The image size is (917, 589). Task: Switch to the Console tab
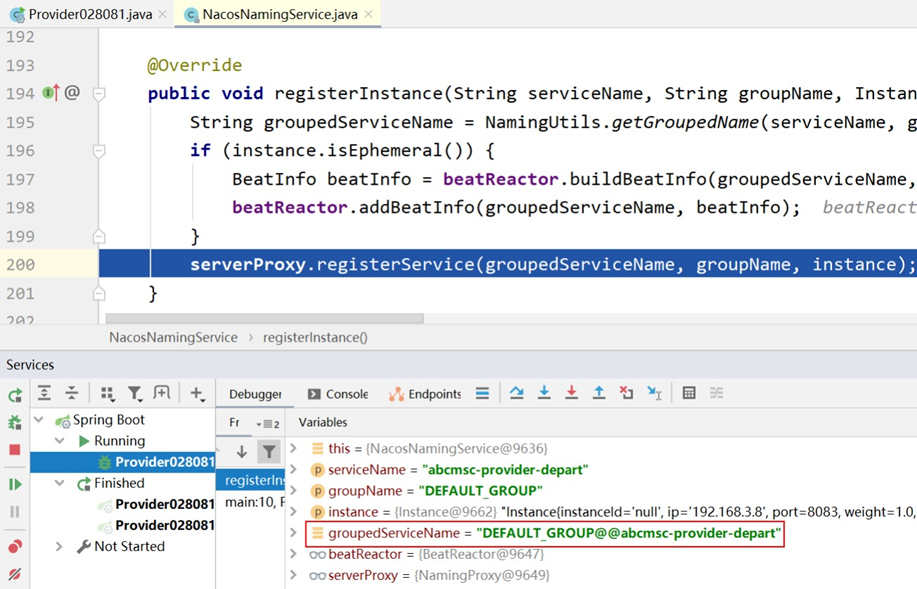click(x=338, y=394)
